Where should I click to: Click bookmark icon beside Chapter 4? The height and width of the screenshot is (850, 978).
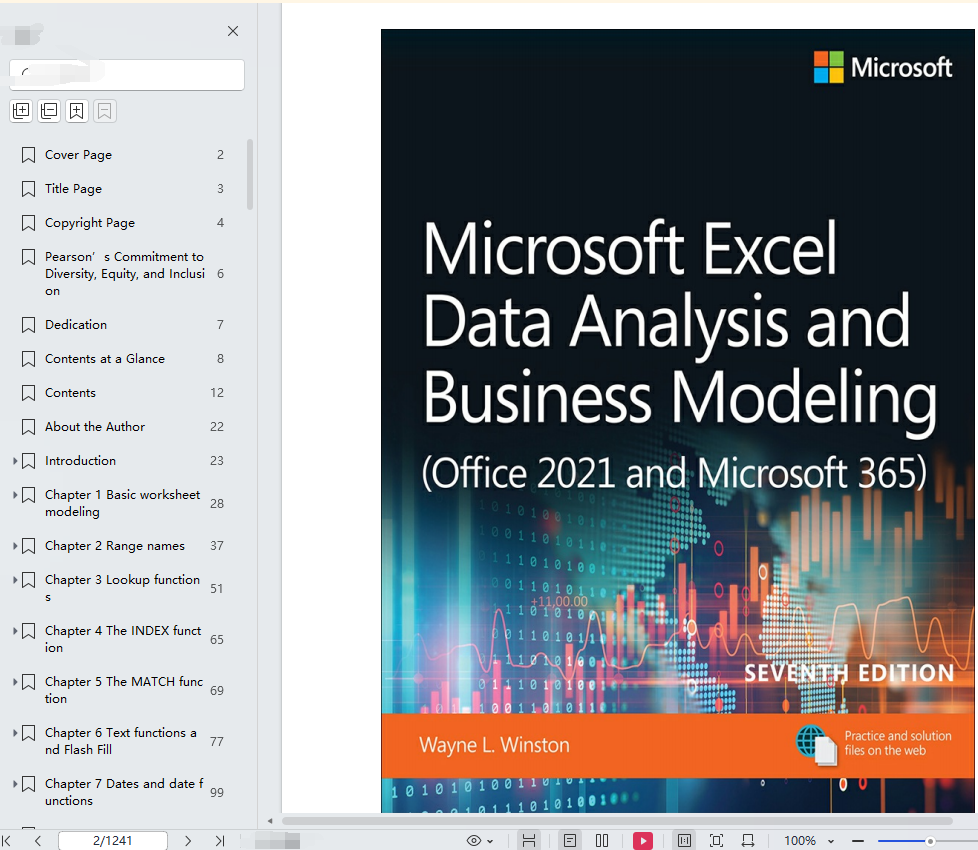point(28,631)
